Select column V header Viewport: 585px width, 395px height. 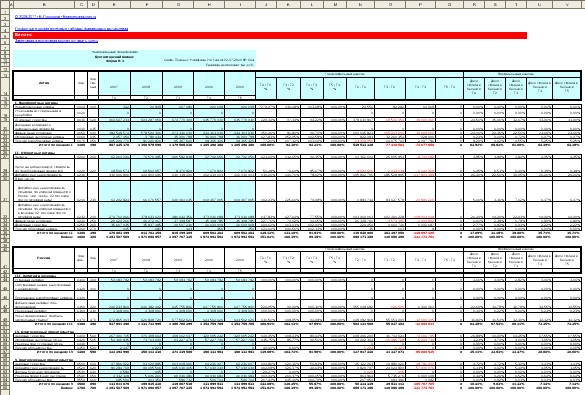(x=567, y=4)
